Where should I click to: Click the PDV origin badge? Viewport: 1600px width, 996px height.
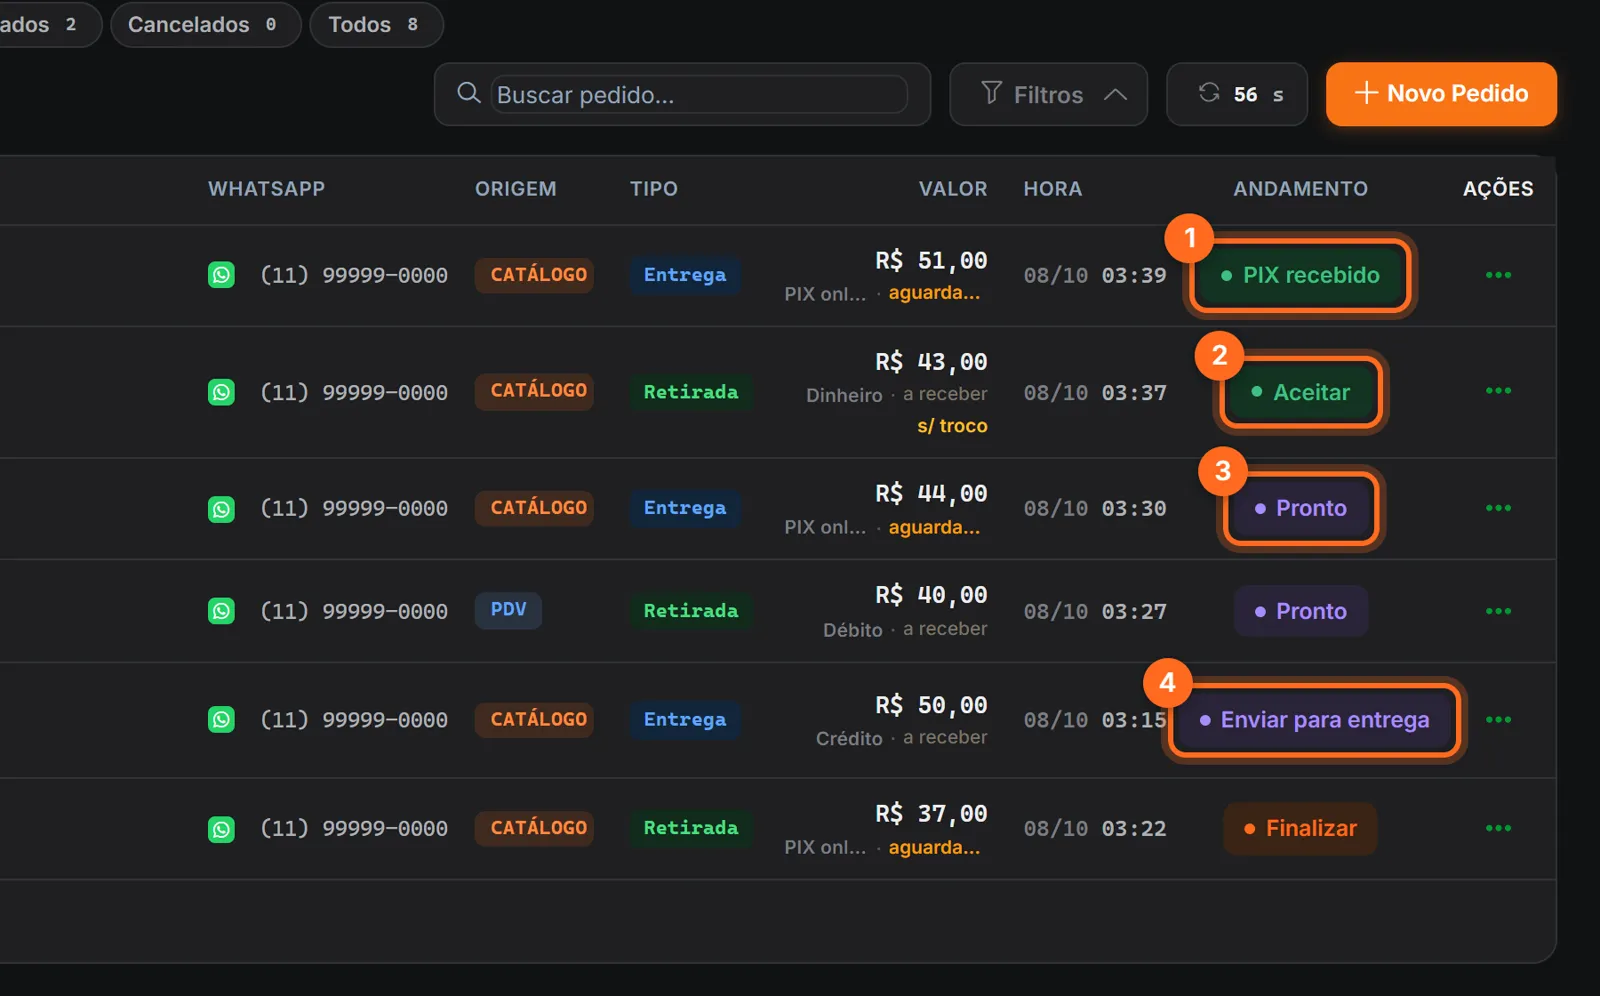point(508,609)
